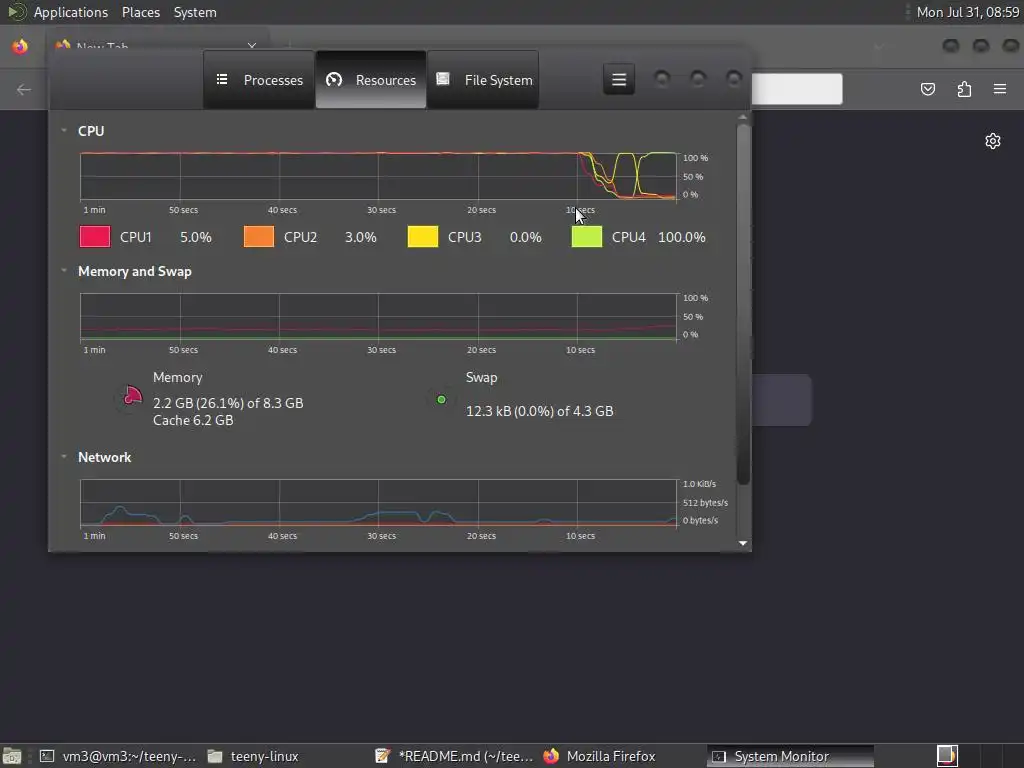Viewport: 1024px width, 768px height.
Task: Change the CPU4 green color swatch
Action: click(x=586, y=236)
